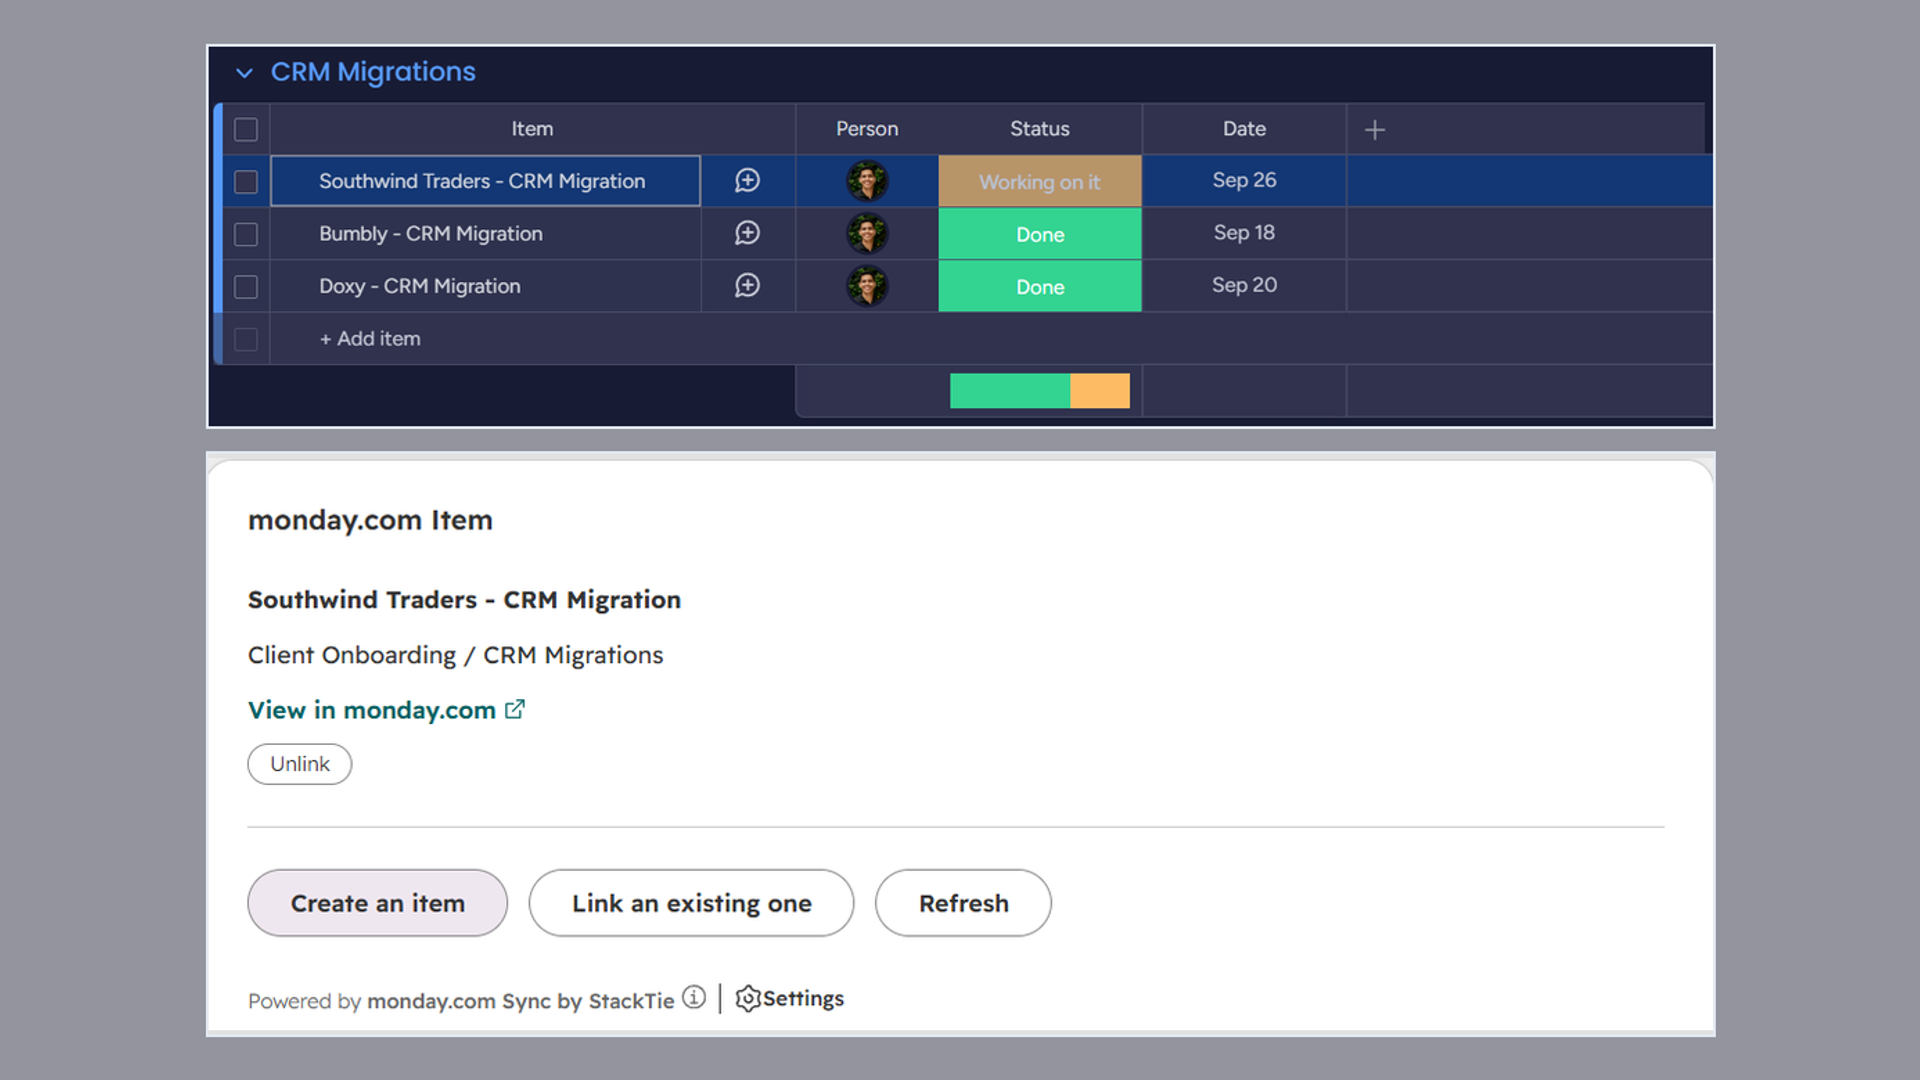Viewport: 1920px width, 1080px height.
Task: Click Link an existing one button
Action: [x=692, y=903]
